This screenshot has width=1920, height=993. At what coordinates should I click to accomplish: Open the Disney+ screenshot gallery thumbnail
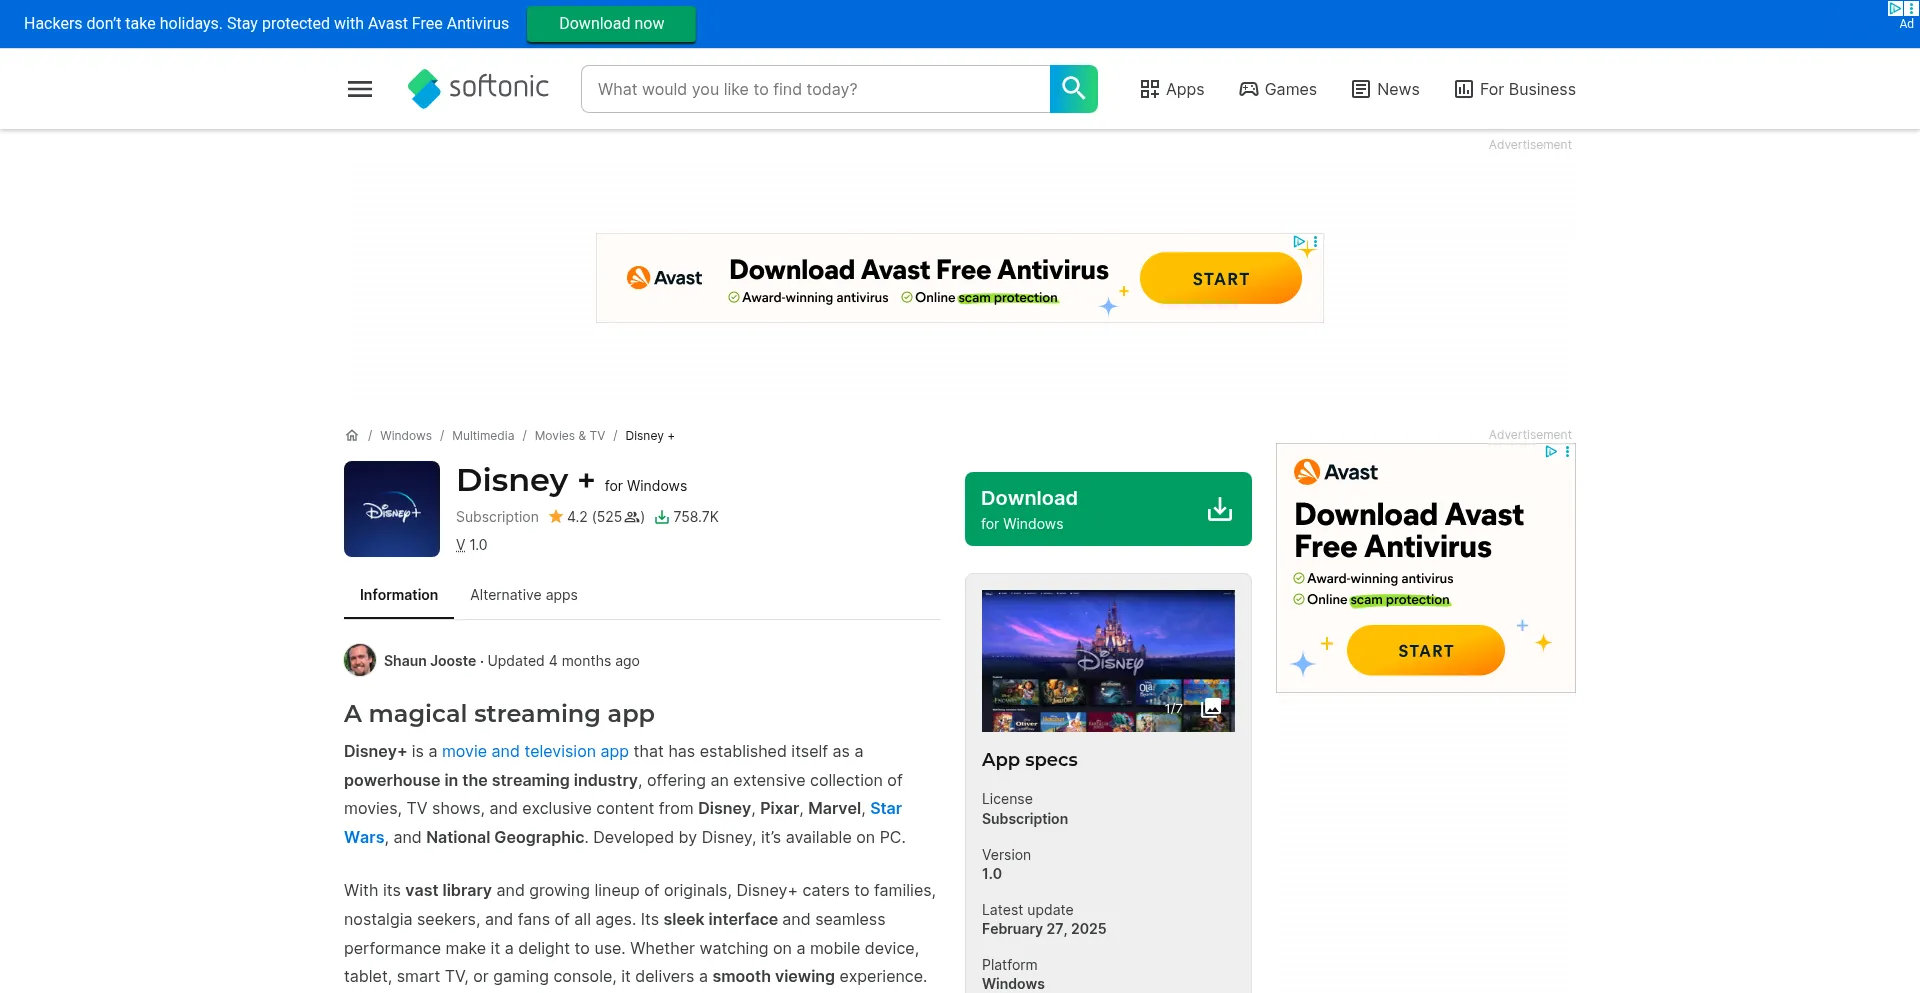pos(1108,661)
